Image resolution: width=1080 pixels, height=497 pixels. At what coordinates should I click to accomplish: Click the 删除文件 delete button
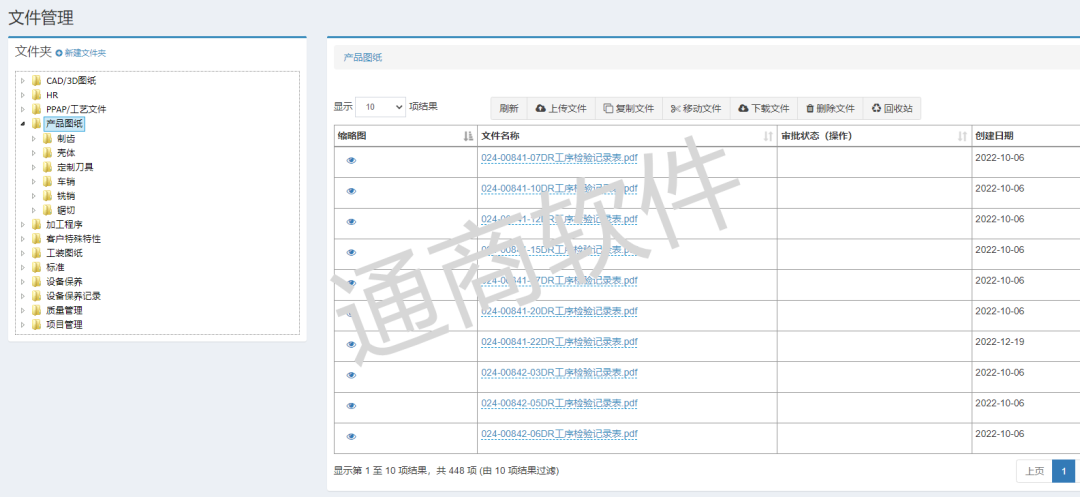point(830,108)
